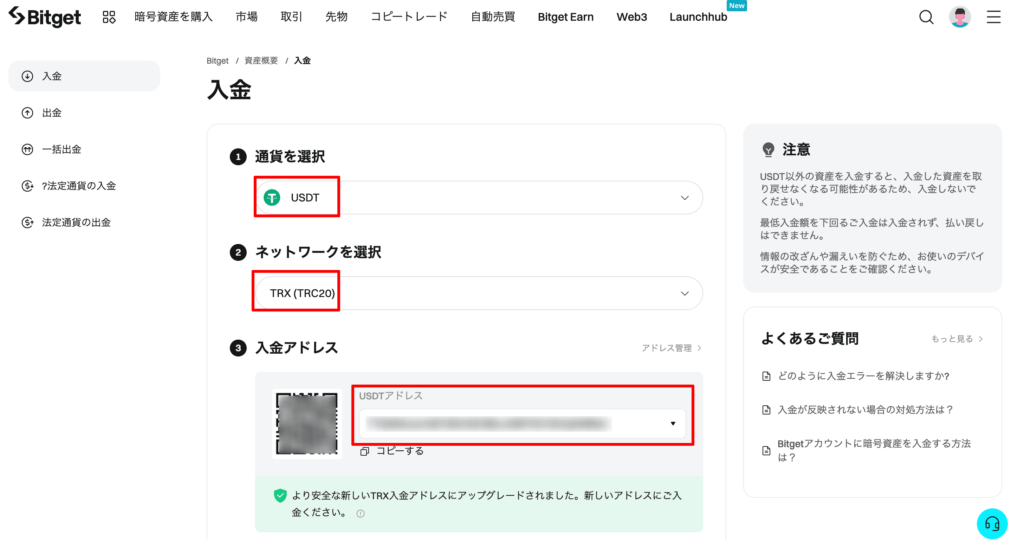The image size is (1024, 540).
Task: Click the deposit icon beside 入金
Action: point(27,76)
